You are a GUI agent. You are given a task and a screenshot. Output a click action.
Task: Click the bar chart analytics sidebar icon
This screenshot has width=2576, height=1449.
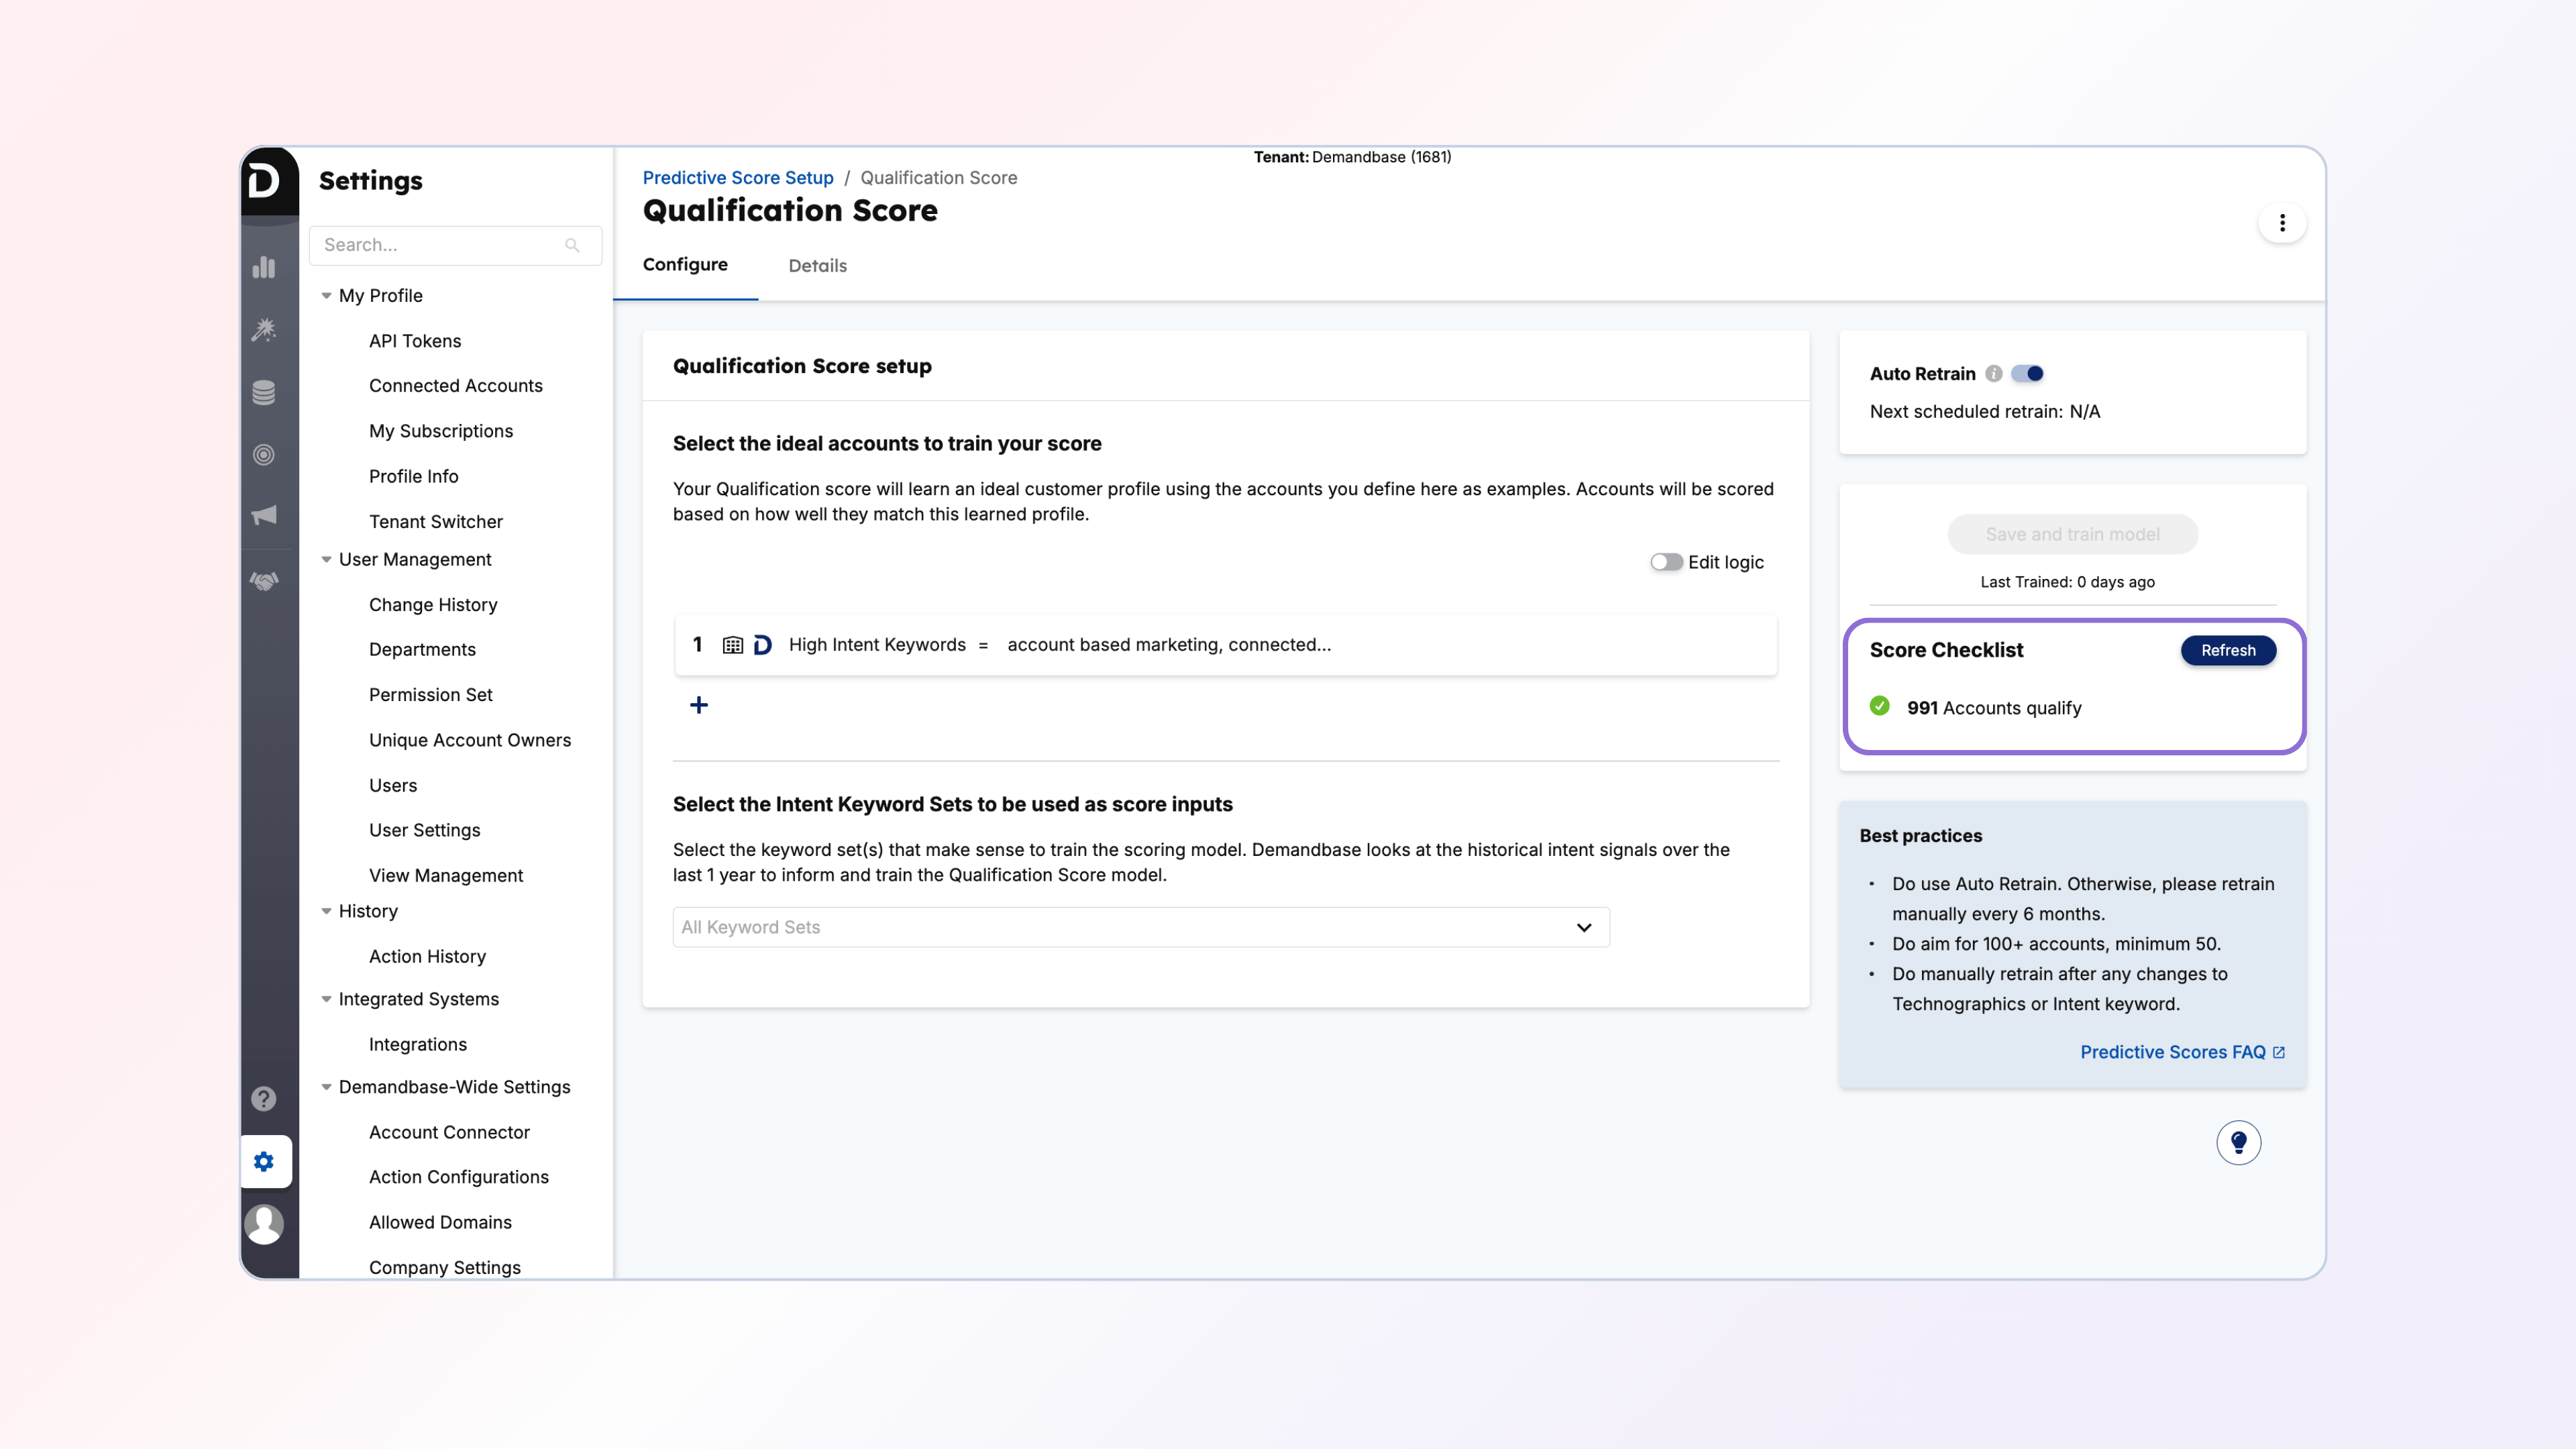264,267
